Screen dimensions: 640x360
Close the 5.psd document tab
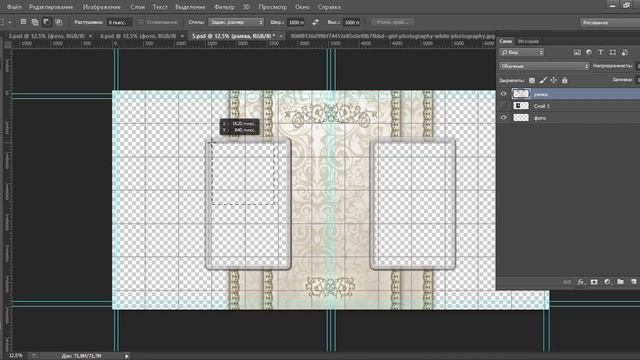[x=281, y=36]
